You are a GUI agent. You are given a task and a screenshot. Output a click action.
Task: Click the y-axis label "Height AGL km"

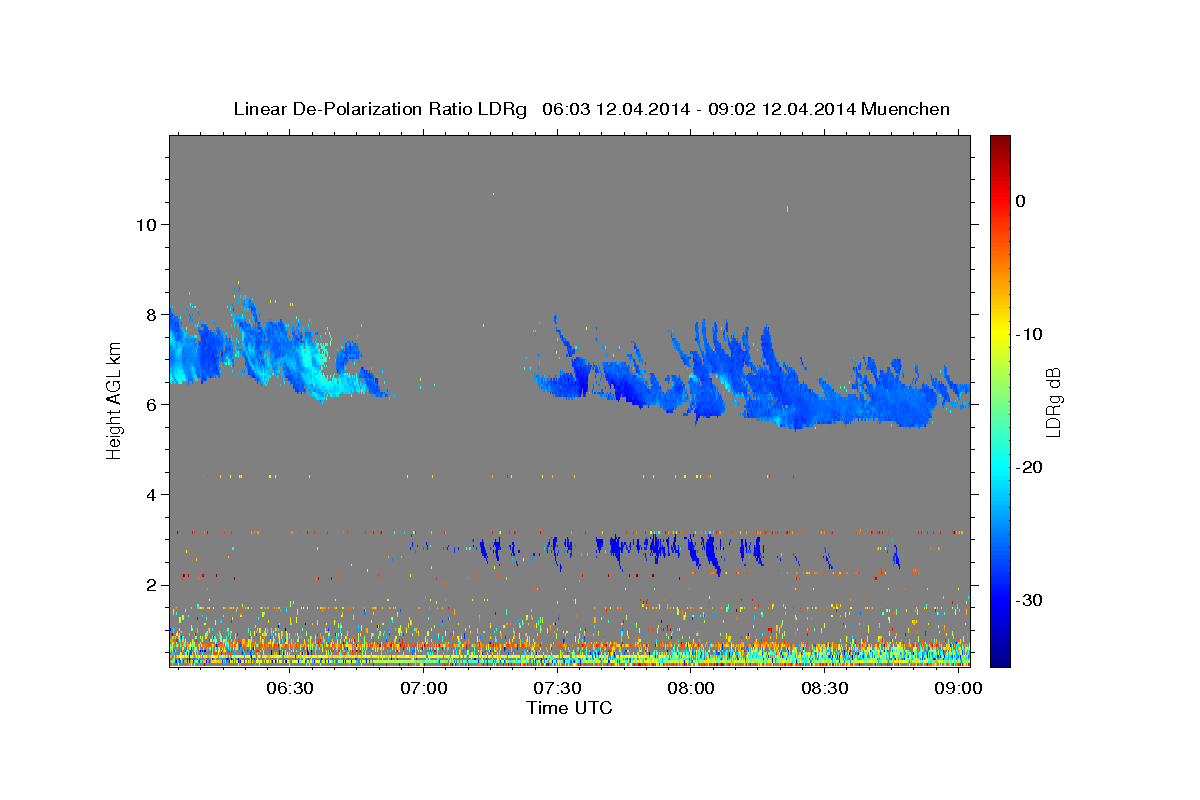pyautogui.click(x=115, y=400)
